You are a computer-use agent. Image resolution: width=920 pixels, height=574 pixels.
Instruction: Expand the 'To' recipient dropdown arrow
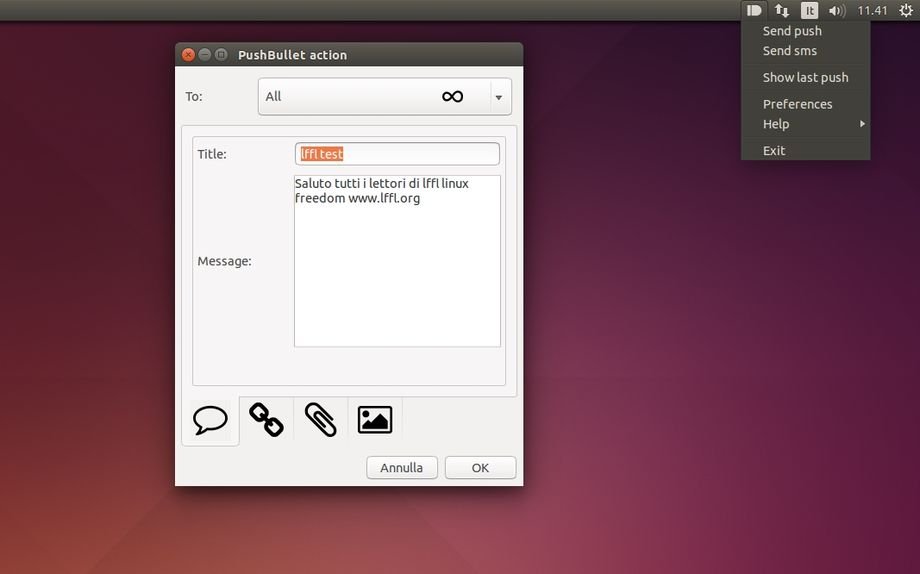tap(498, 97)
